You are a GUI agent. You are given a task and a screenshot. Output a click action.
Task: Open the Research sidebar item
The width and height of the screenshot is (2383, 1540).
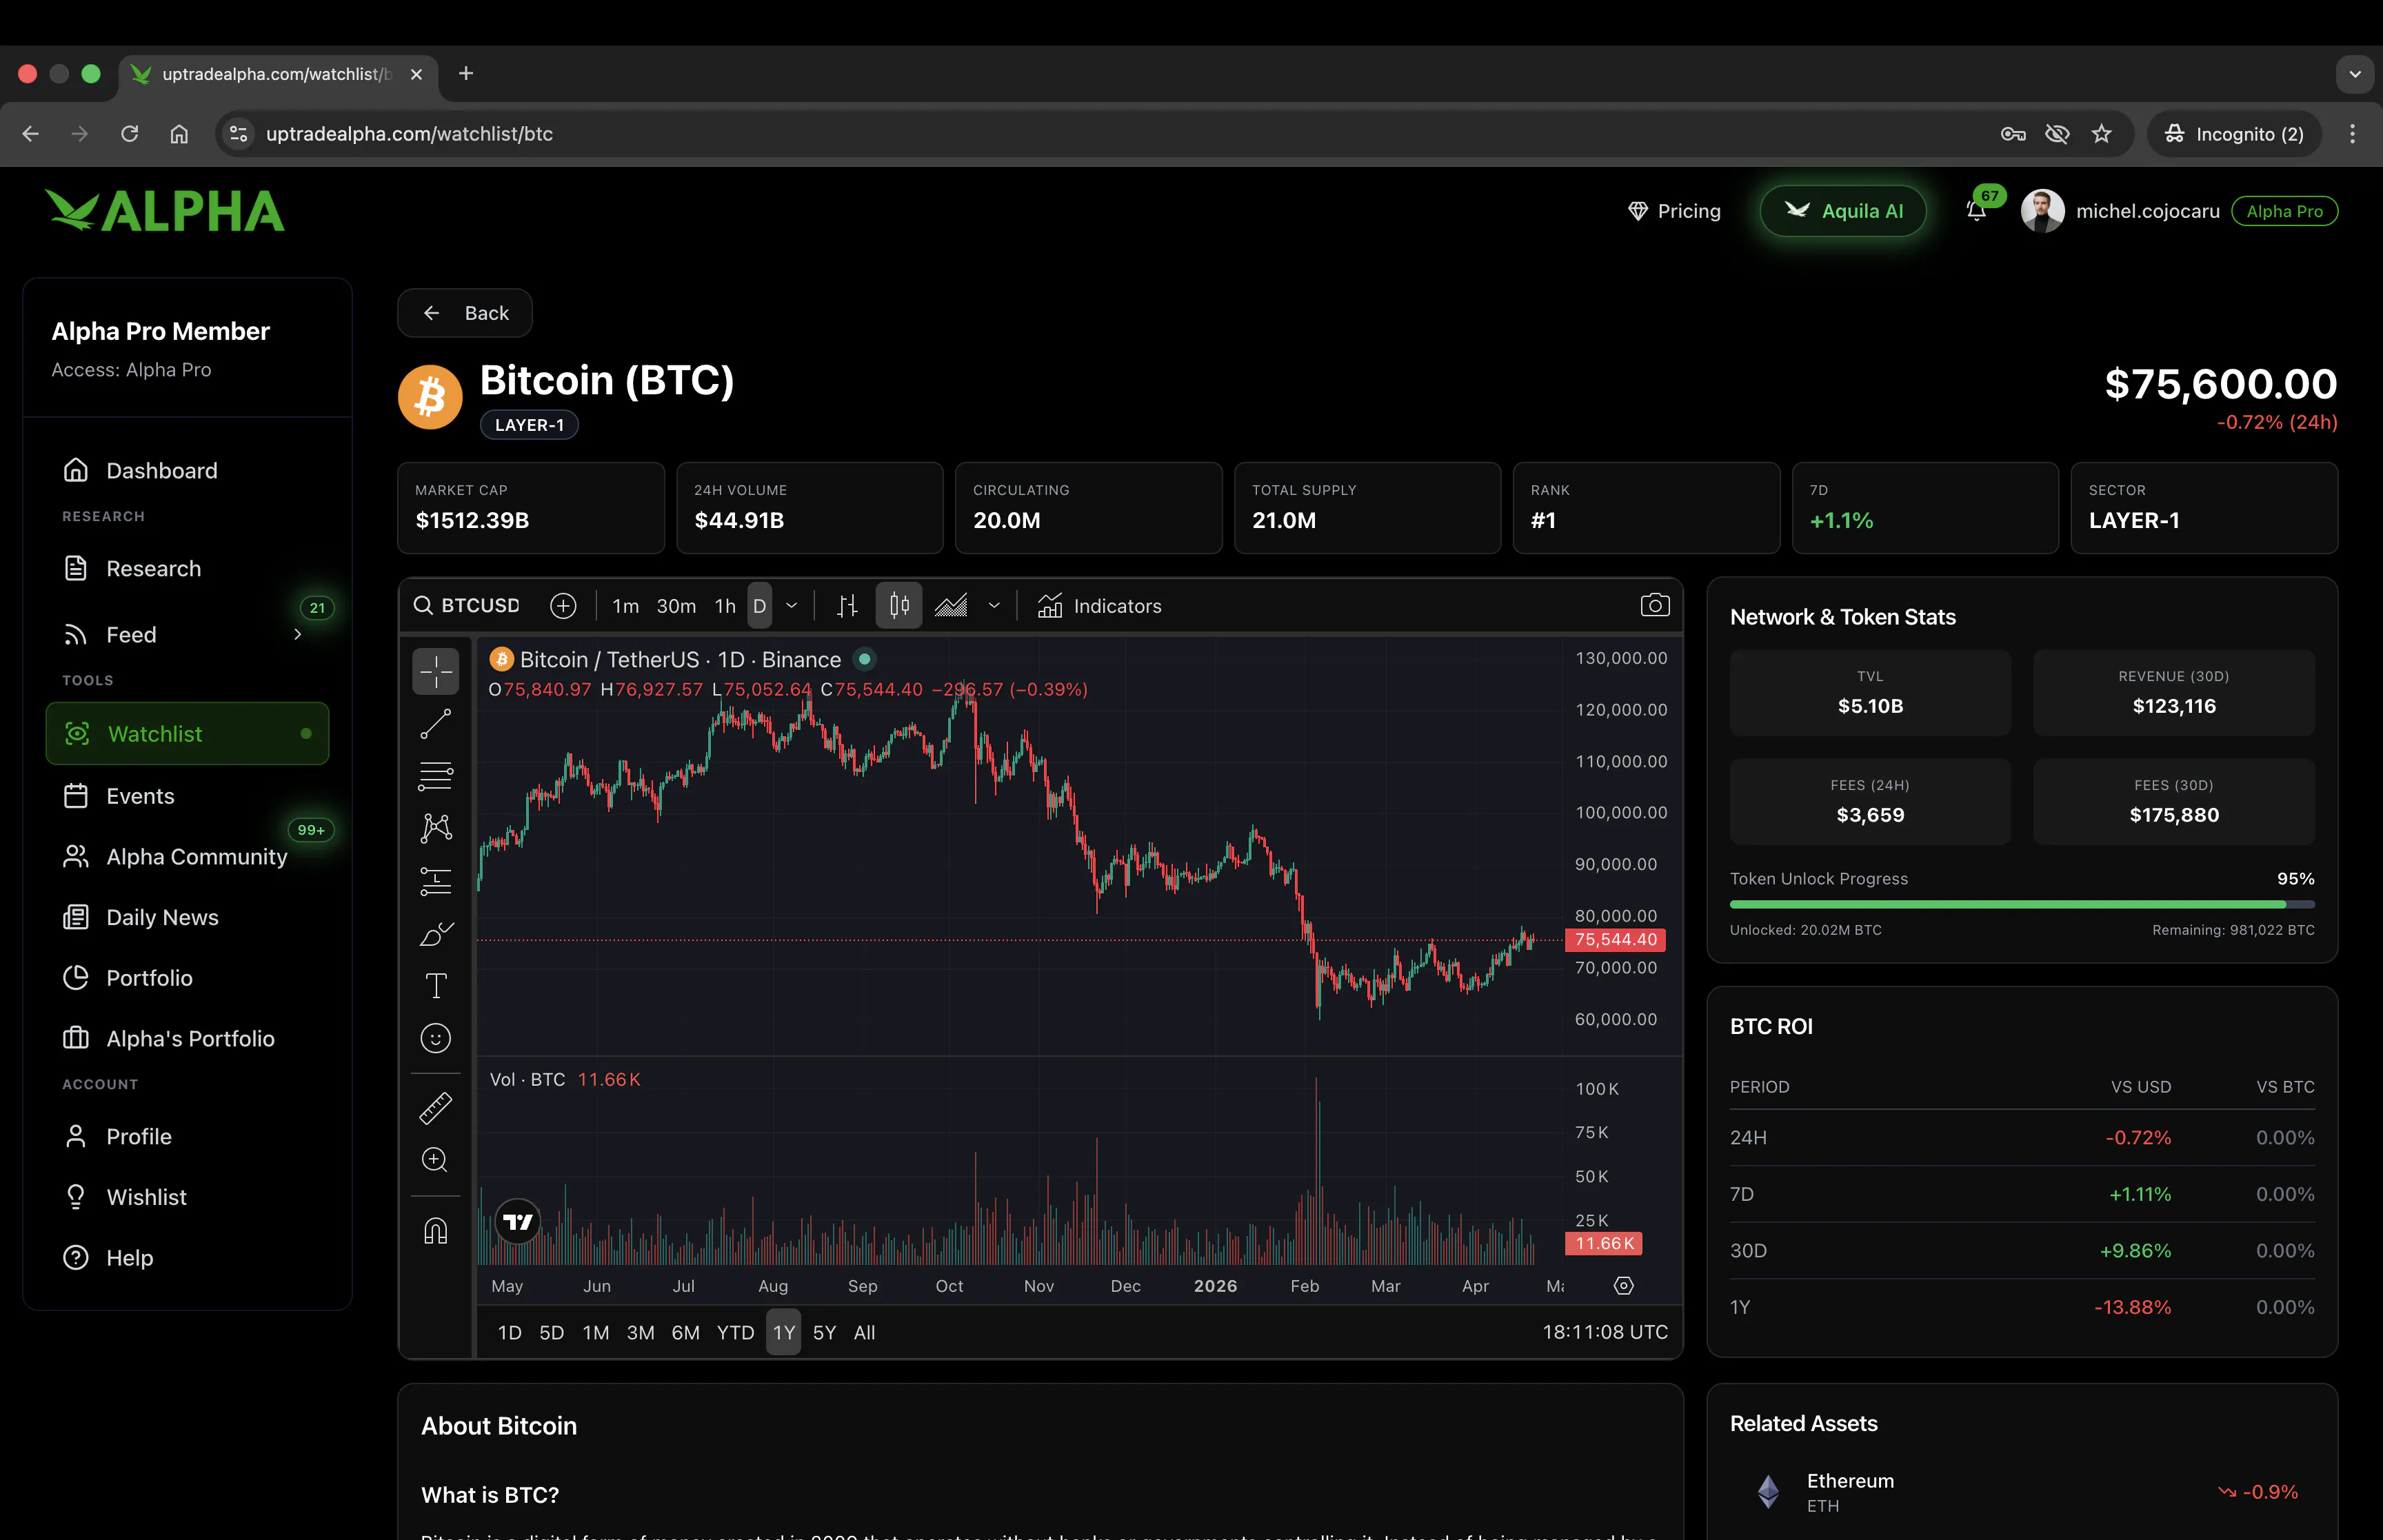tap(187, 569)
